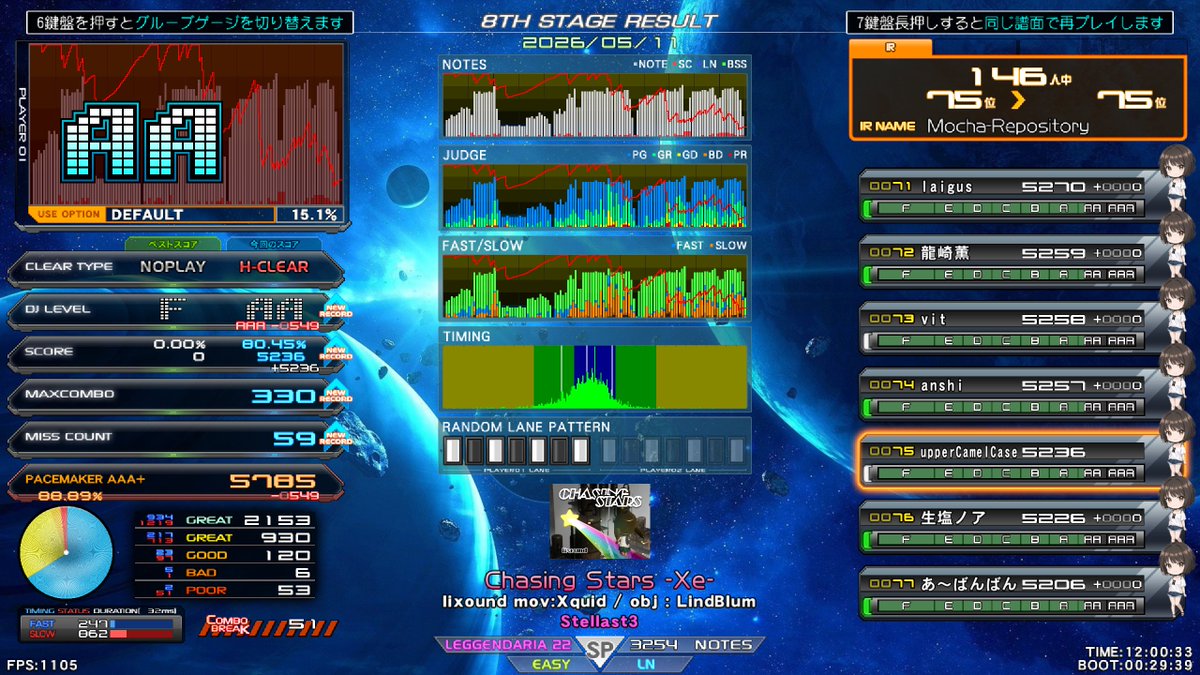Click the avatar beside the 龍崎薫 ranking row

(x=1178, y=246)
